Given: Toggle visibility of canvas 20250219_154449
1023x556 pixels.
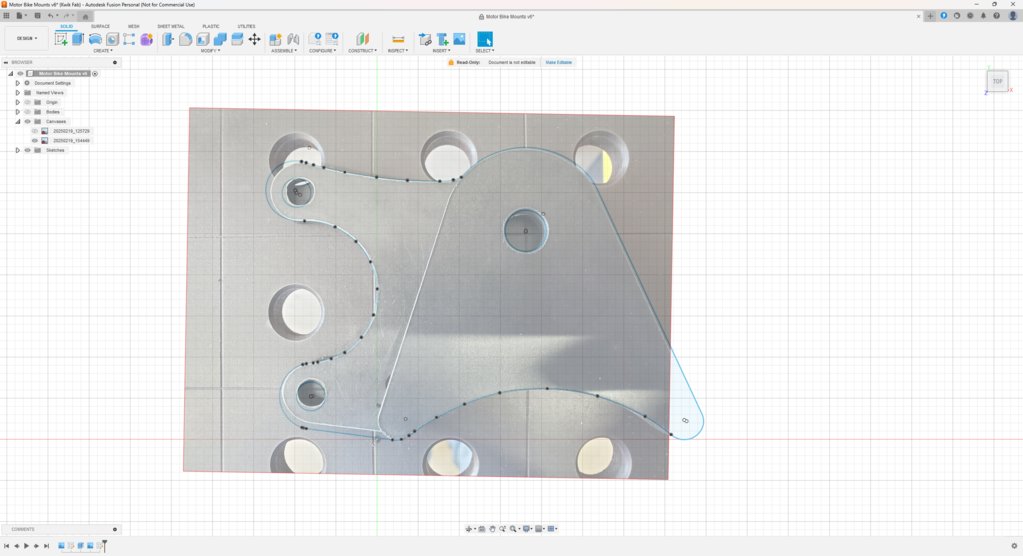Looking at the screenshot, I should [x=35, y=140].
